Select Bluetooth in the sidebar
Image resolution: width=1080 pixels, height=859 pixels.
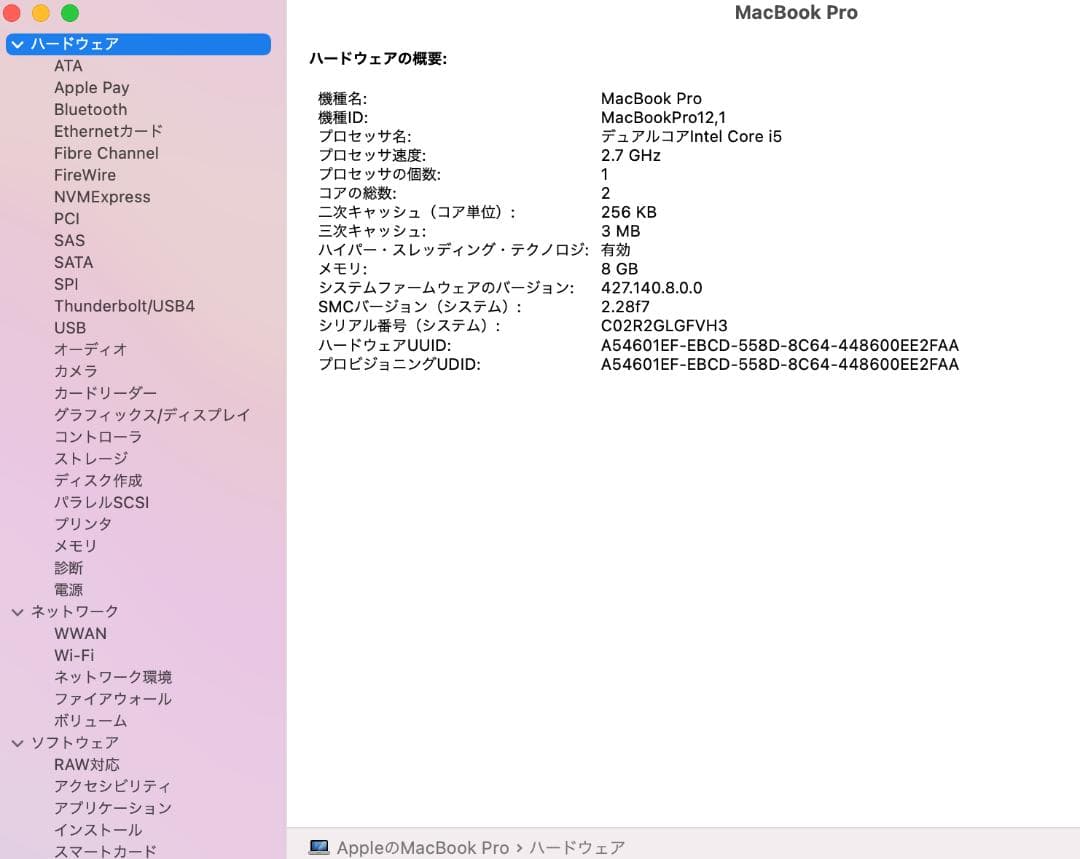(90, 109)
